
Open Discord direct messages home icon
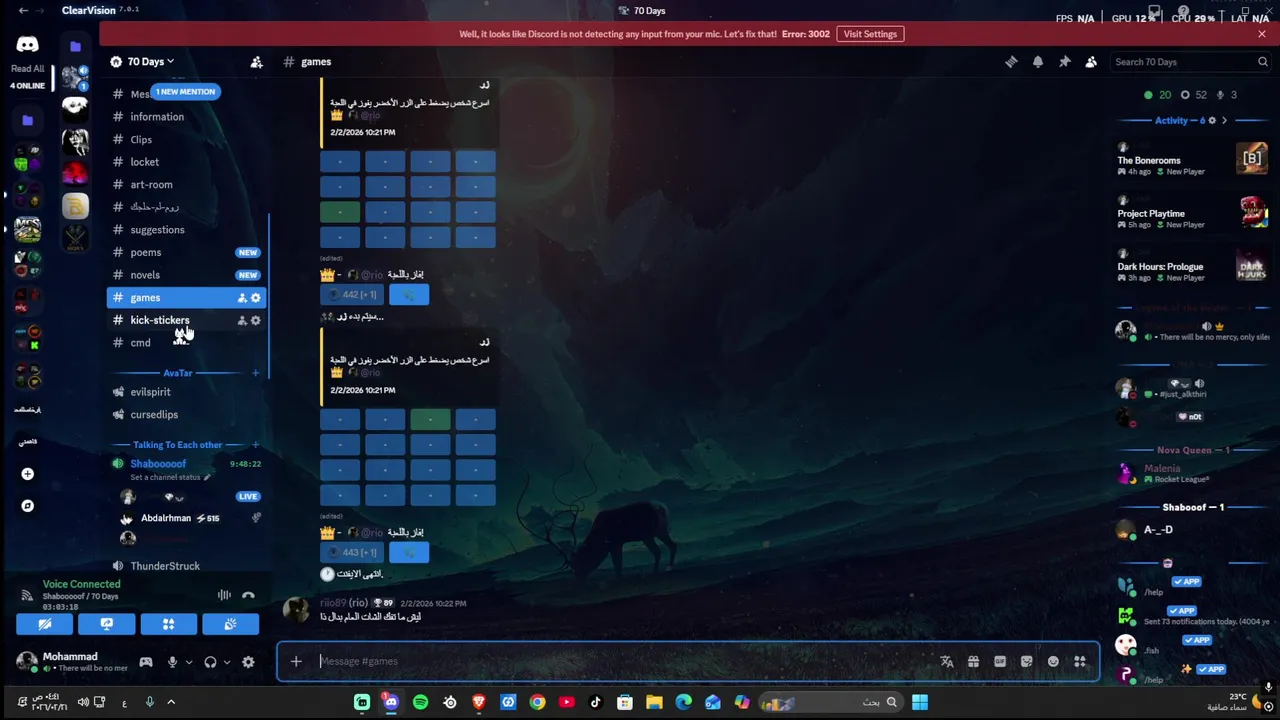point(27,45)
